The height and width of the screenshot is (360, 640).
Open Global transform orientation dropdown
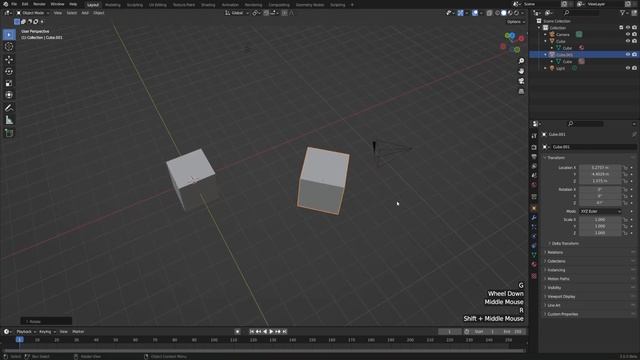tap(237, 13)
